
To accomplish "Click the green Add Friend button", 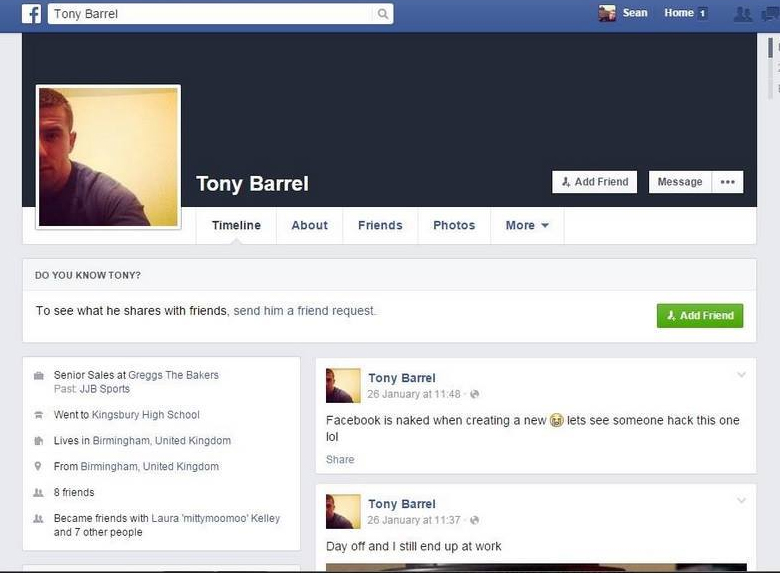I will click(x=700, y=316).
